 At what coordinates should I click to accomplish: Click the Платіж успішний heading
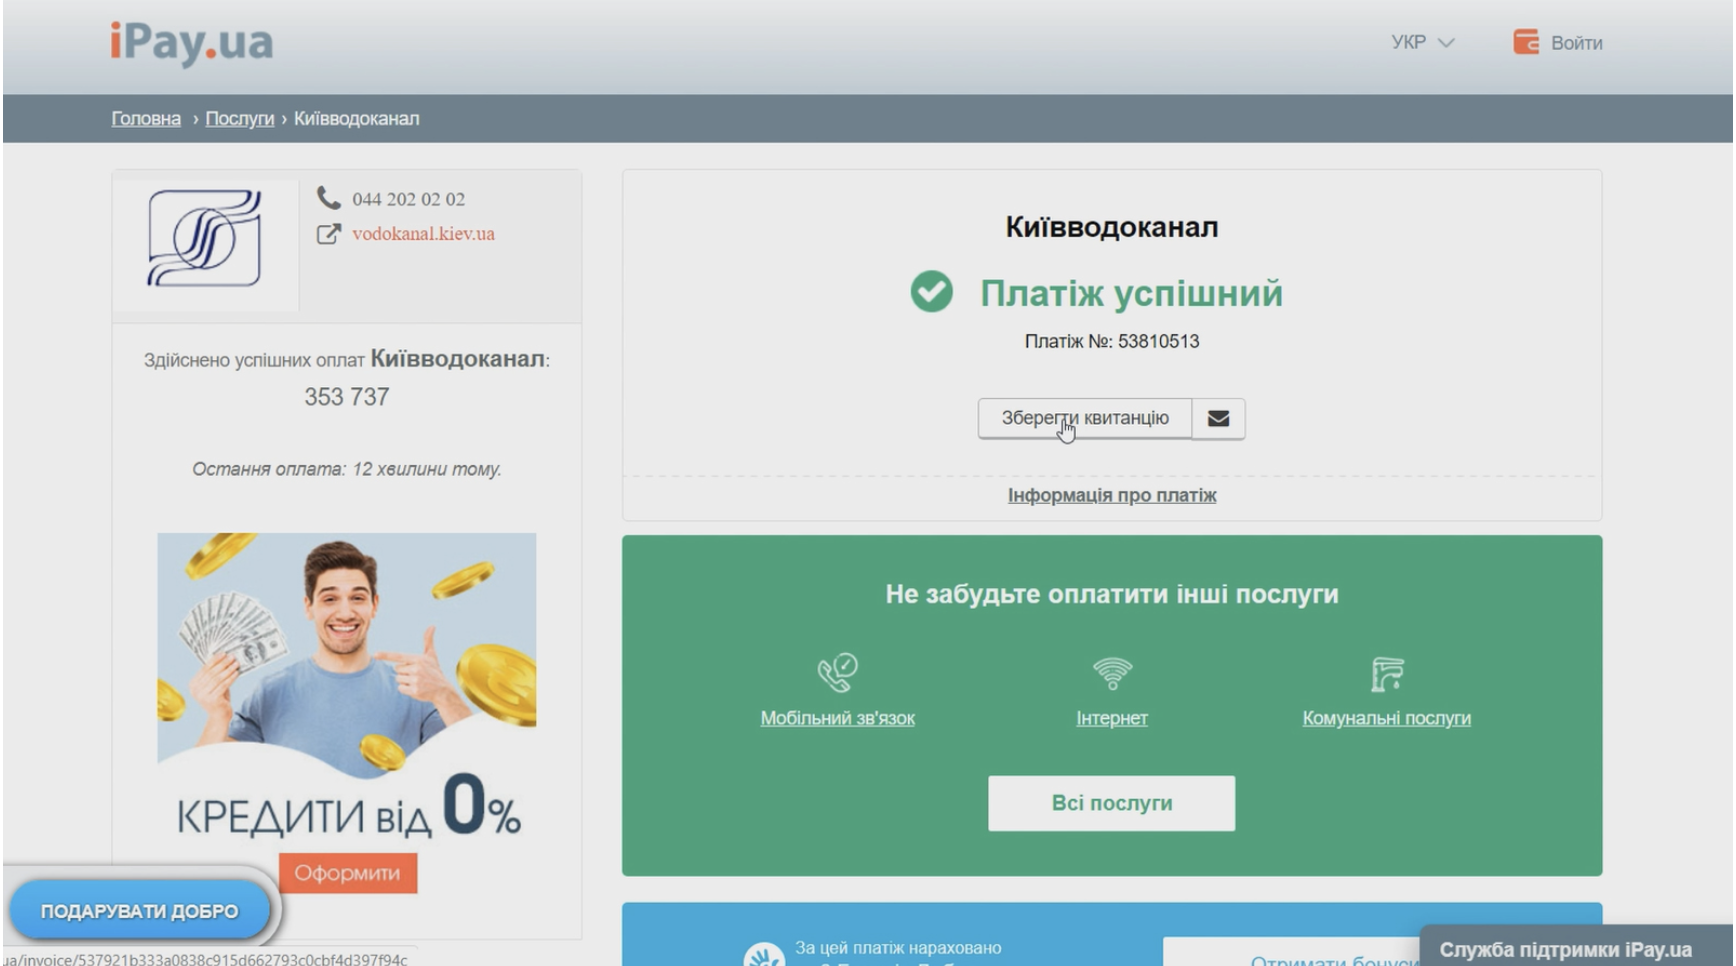pos(1131,293)
